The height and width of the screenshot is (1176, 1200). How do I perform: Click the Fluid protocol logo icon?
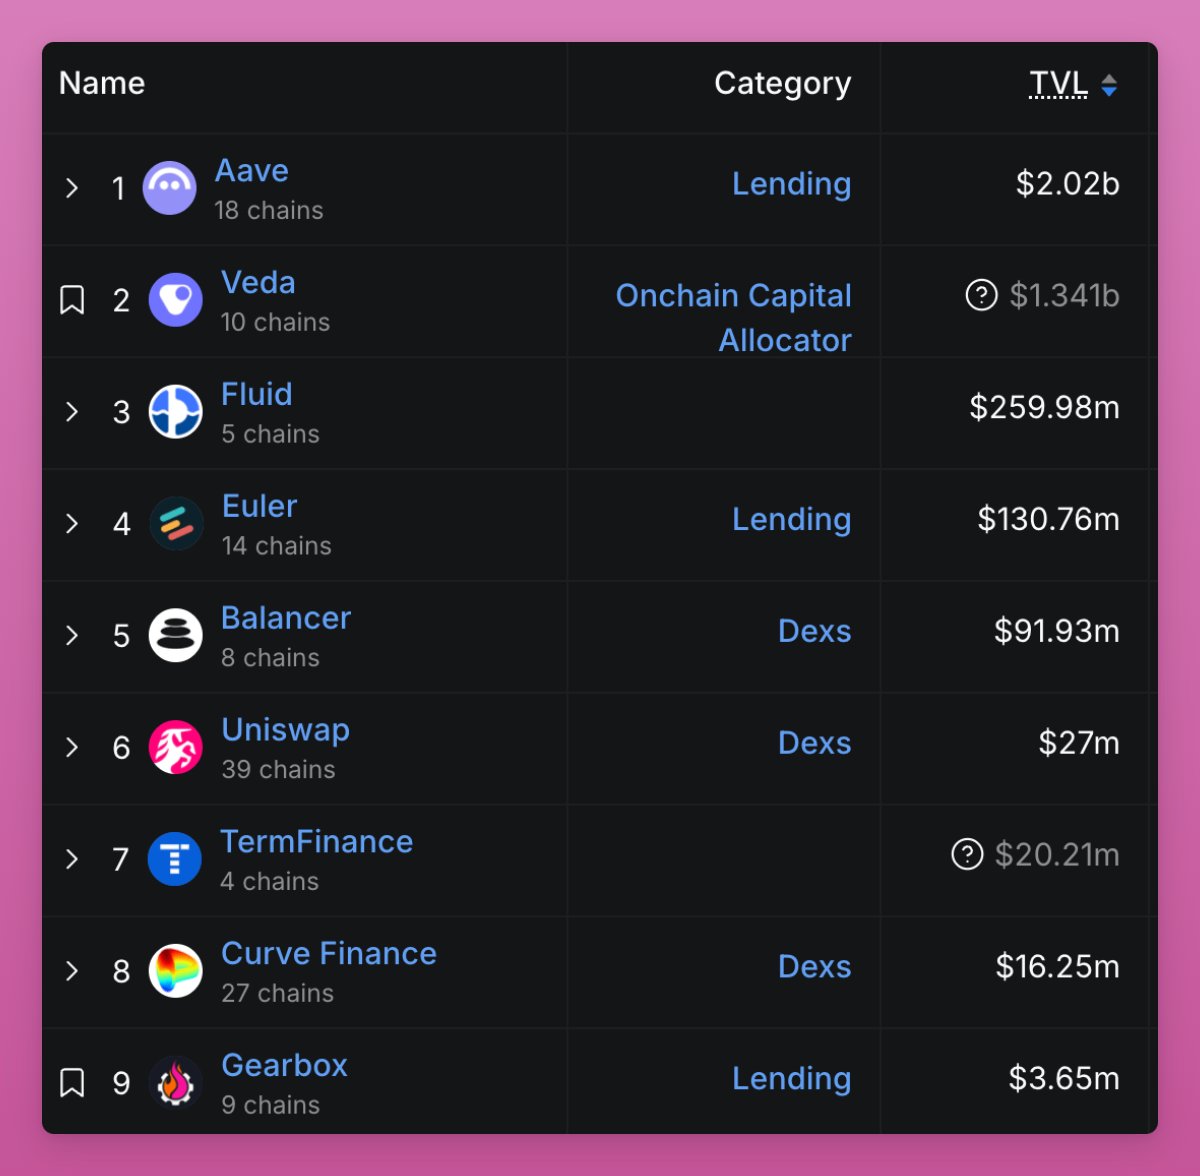[176, 412]
